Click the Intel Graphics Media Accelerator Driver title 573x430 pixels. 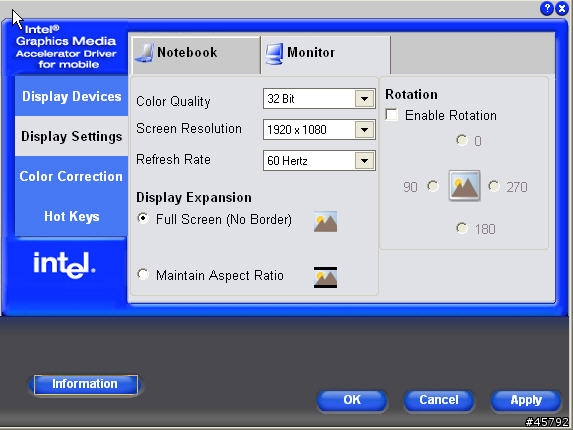(66, 47)
